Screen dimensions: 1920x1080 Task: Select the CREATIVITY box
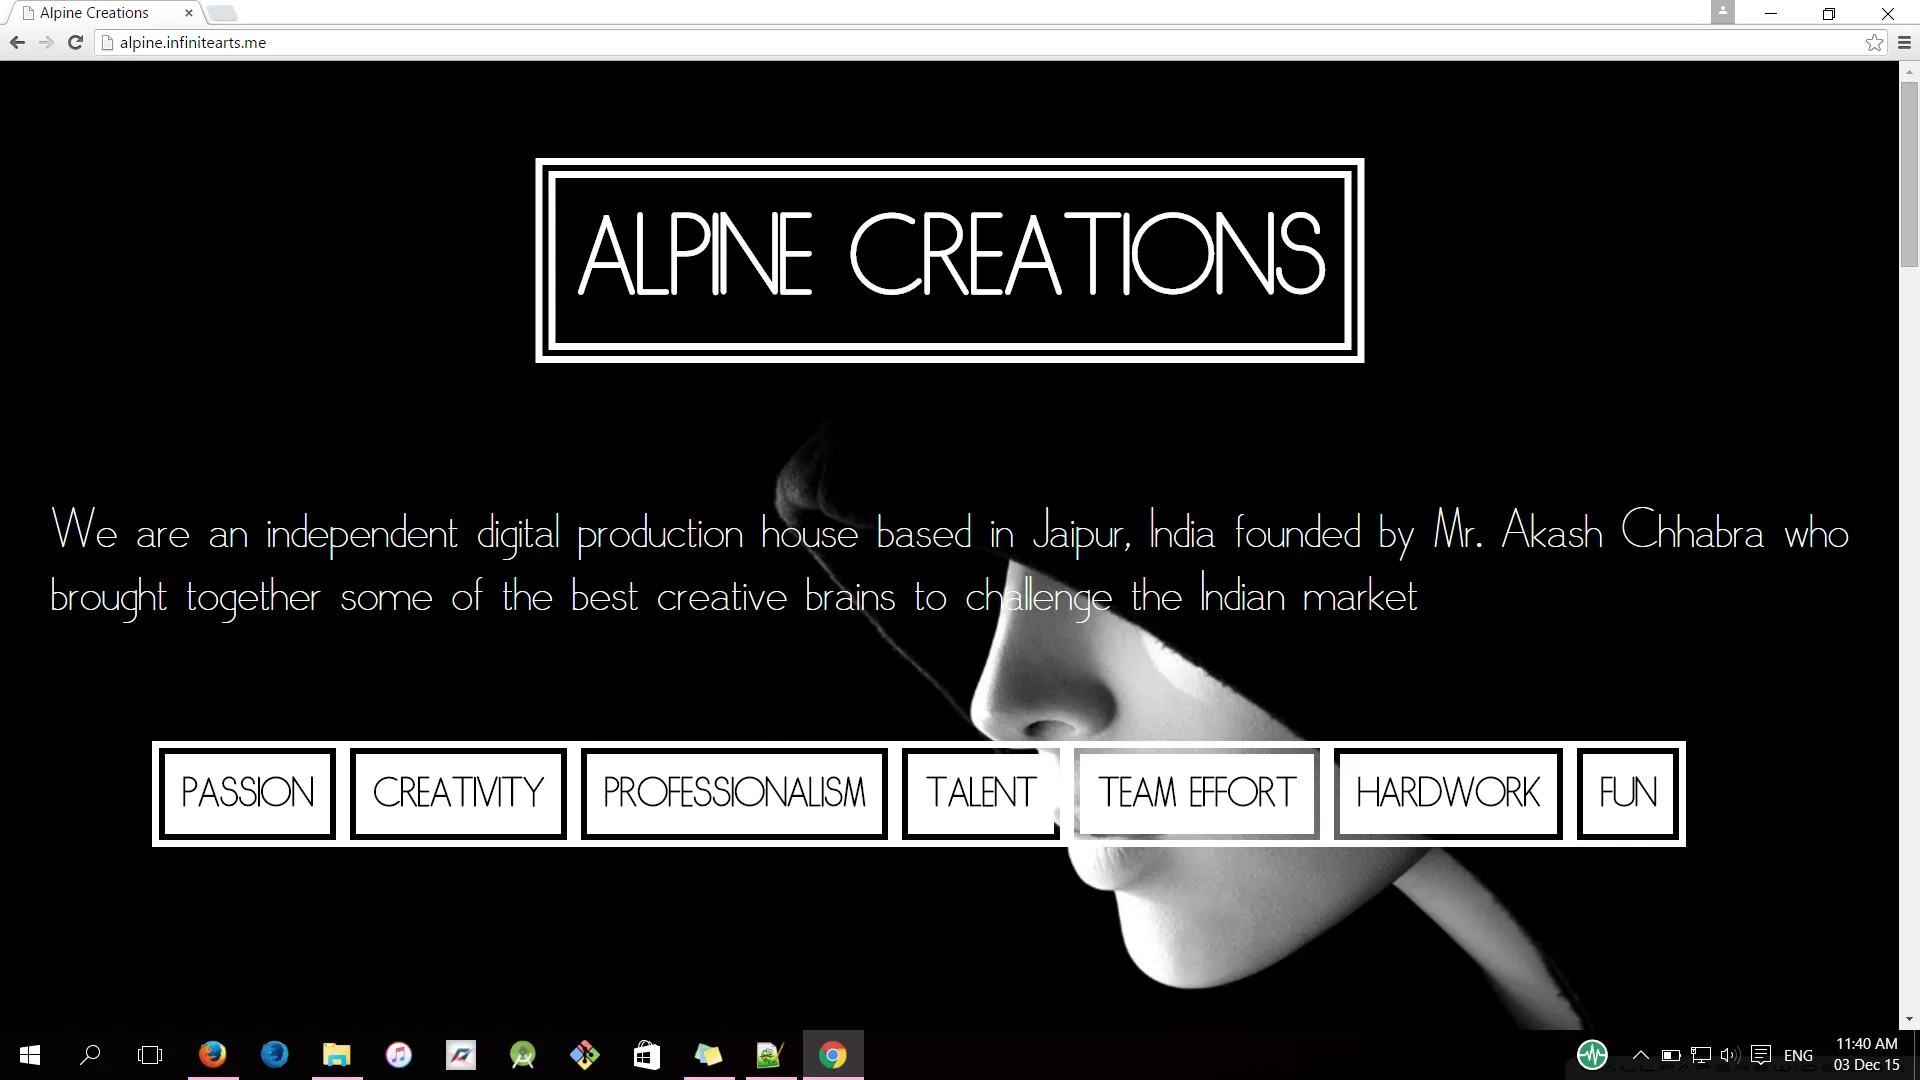coord(458,793)
